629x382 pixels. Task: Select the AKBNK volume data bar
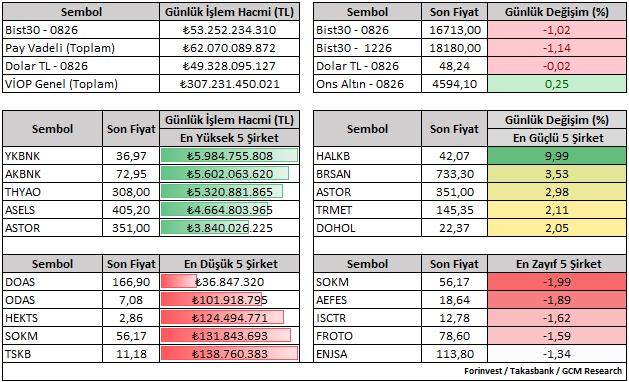[225, 174]
